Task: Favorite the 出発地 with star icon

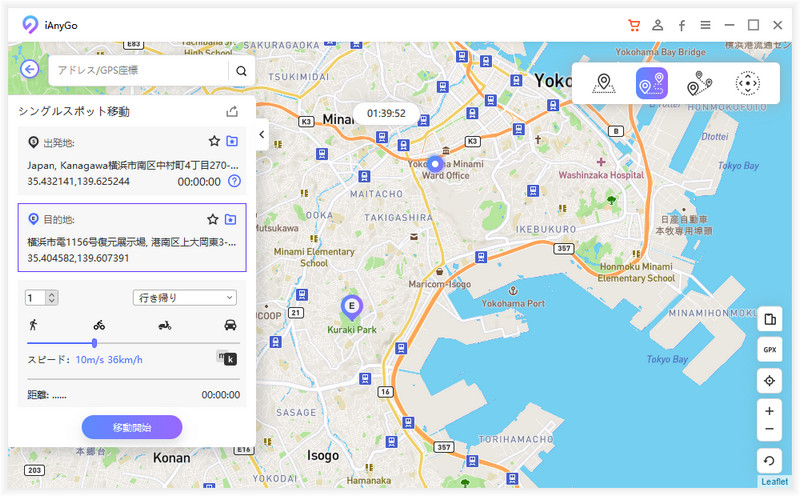Action: 213,141
